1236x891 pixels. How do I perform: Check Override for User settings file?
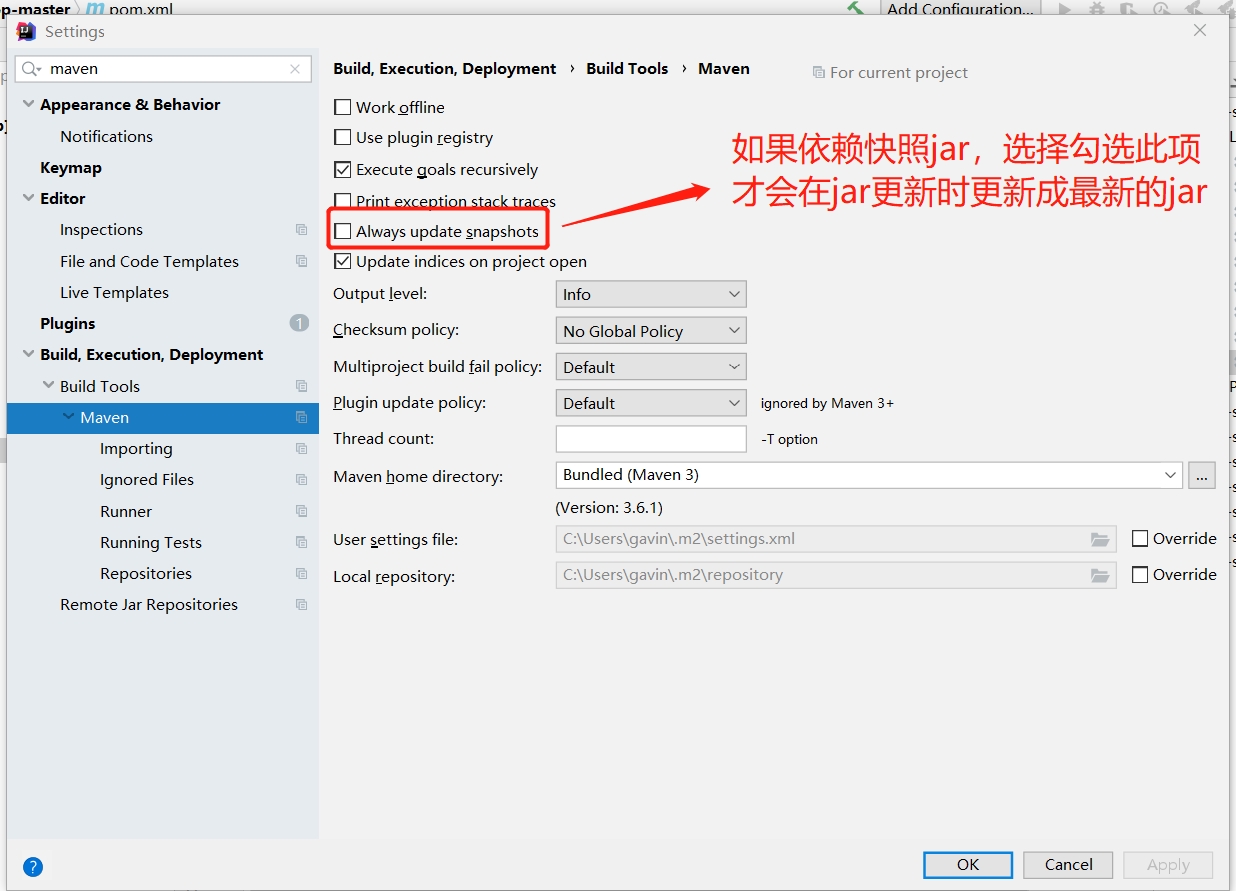click(x=1140, y=539)
